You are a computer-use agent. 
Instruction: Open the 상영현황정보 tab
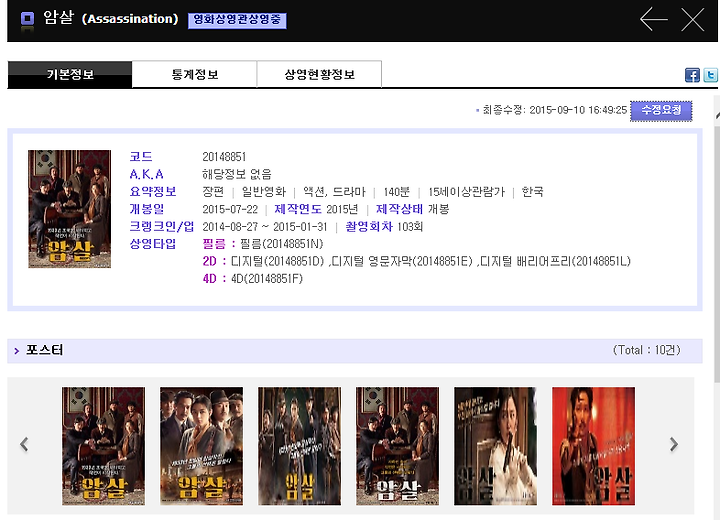(x=320, y=74)
